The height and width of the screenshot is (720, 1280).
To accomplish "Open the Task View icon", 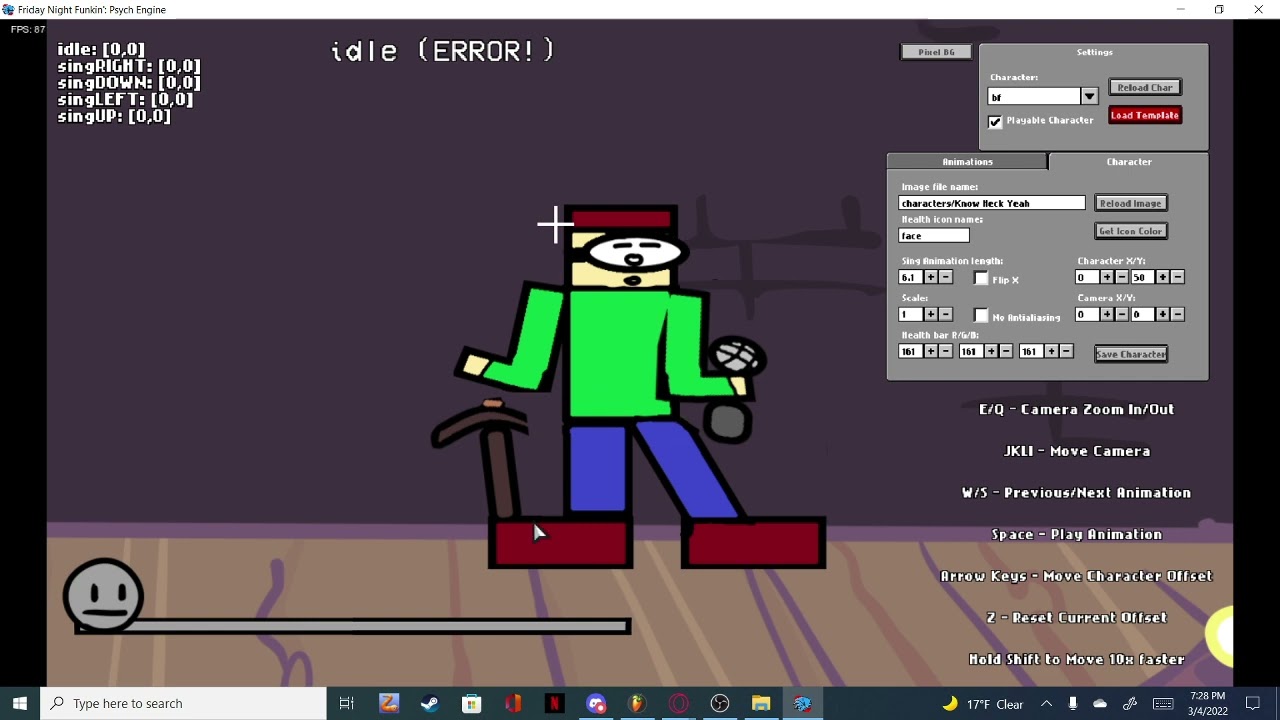I will pos(347,703).
